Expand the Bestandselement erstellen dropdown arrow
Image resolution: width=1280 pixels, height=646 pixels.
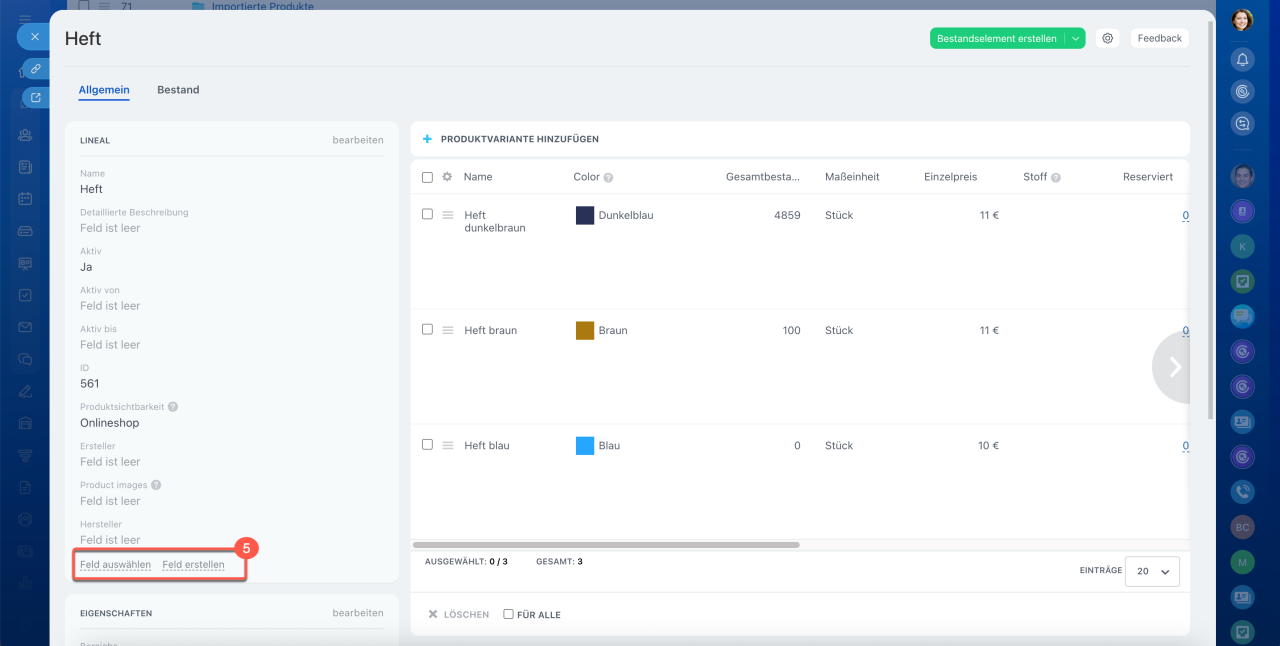1075,38
